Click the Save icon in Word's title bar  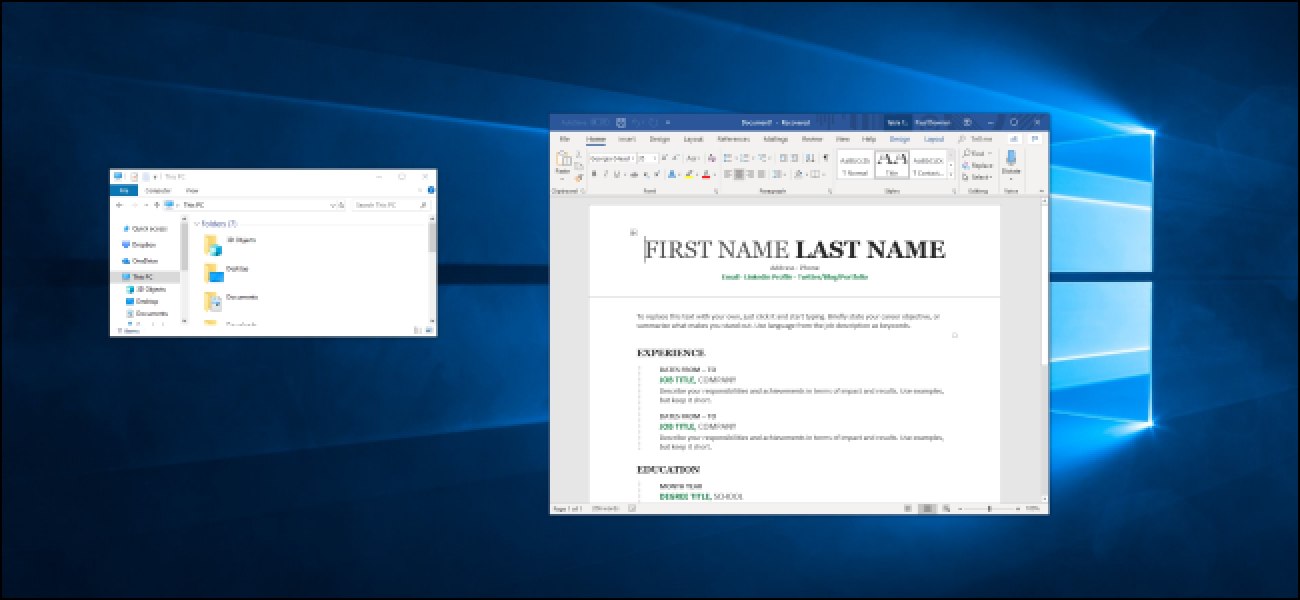(621, 123)
